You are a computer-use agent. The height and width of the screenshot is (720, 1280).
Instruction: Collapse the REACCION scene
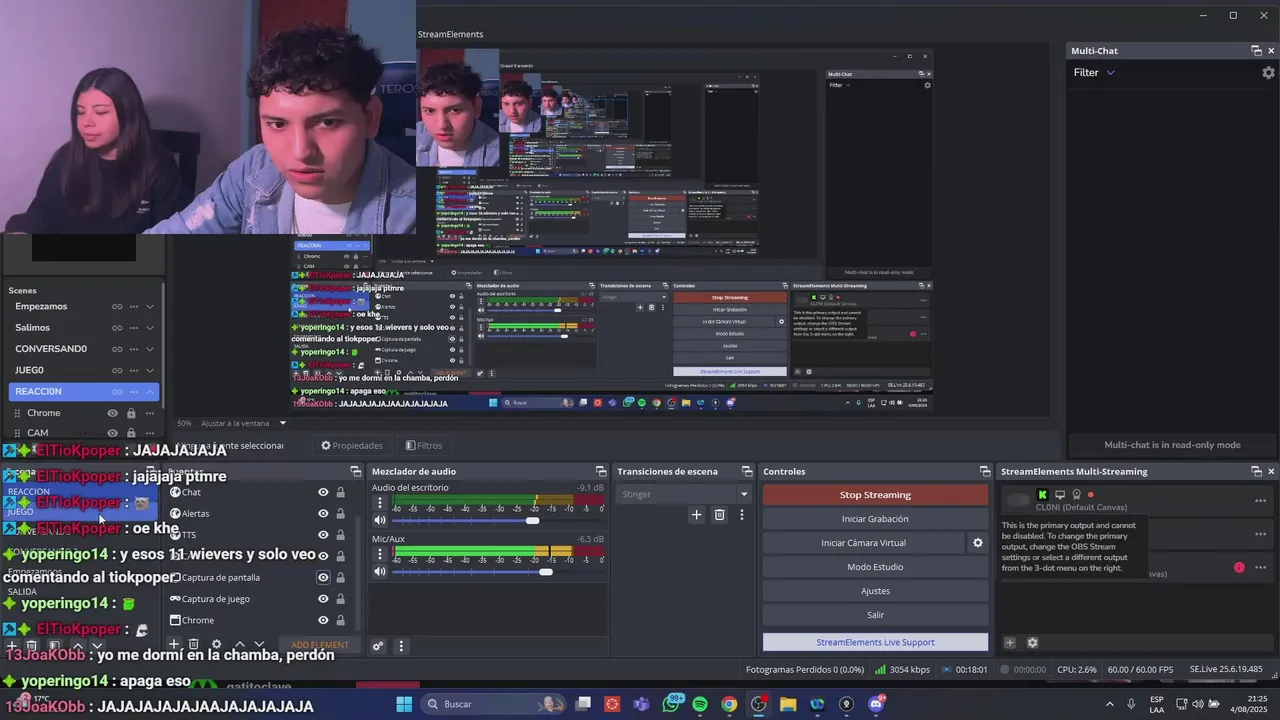[150, 392]
